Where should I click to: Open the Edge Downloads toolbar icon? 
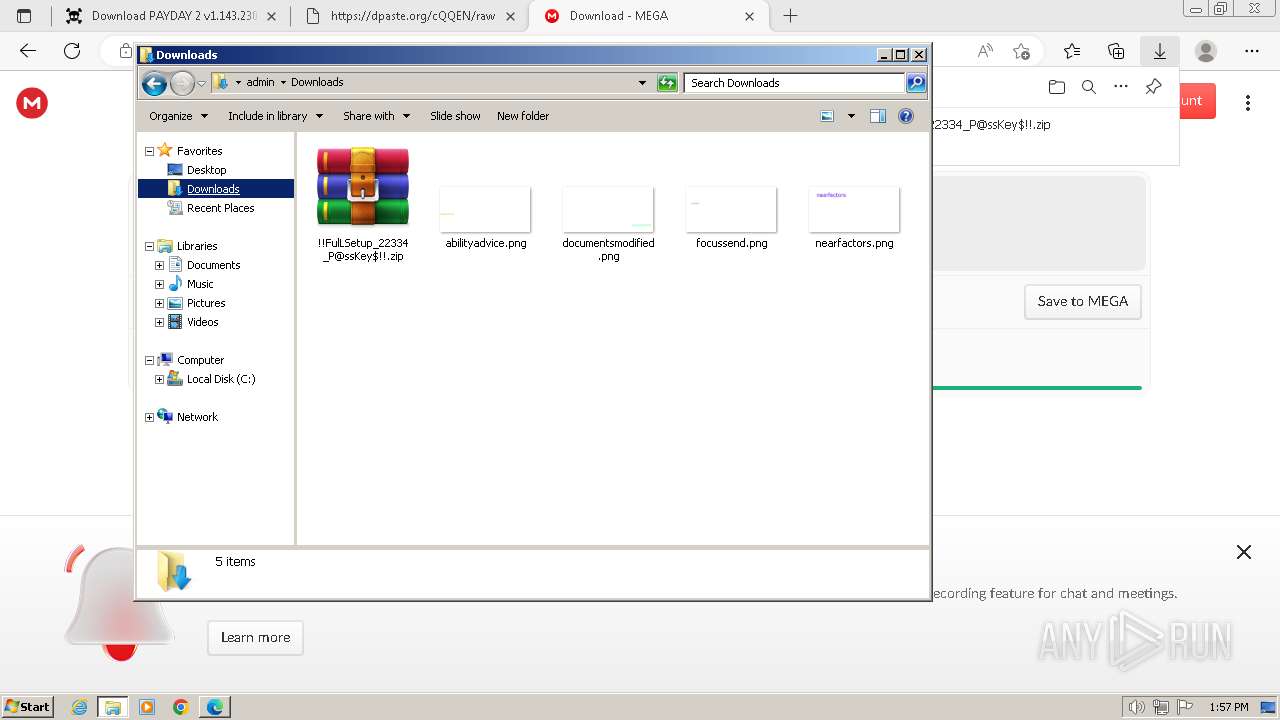(x=1160, y=51)
